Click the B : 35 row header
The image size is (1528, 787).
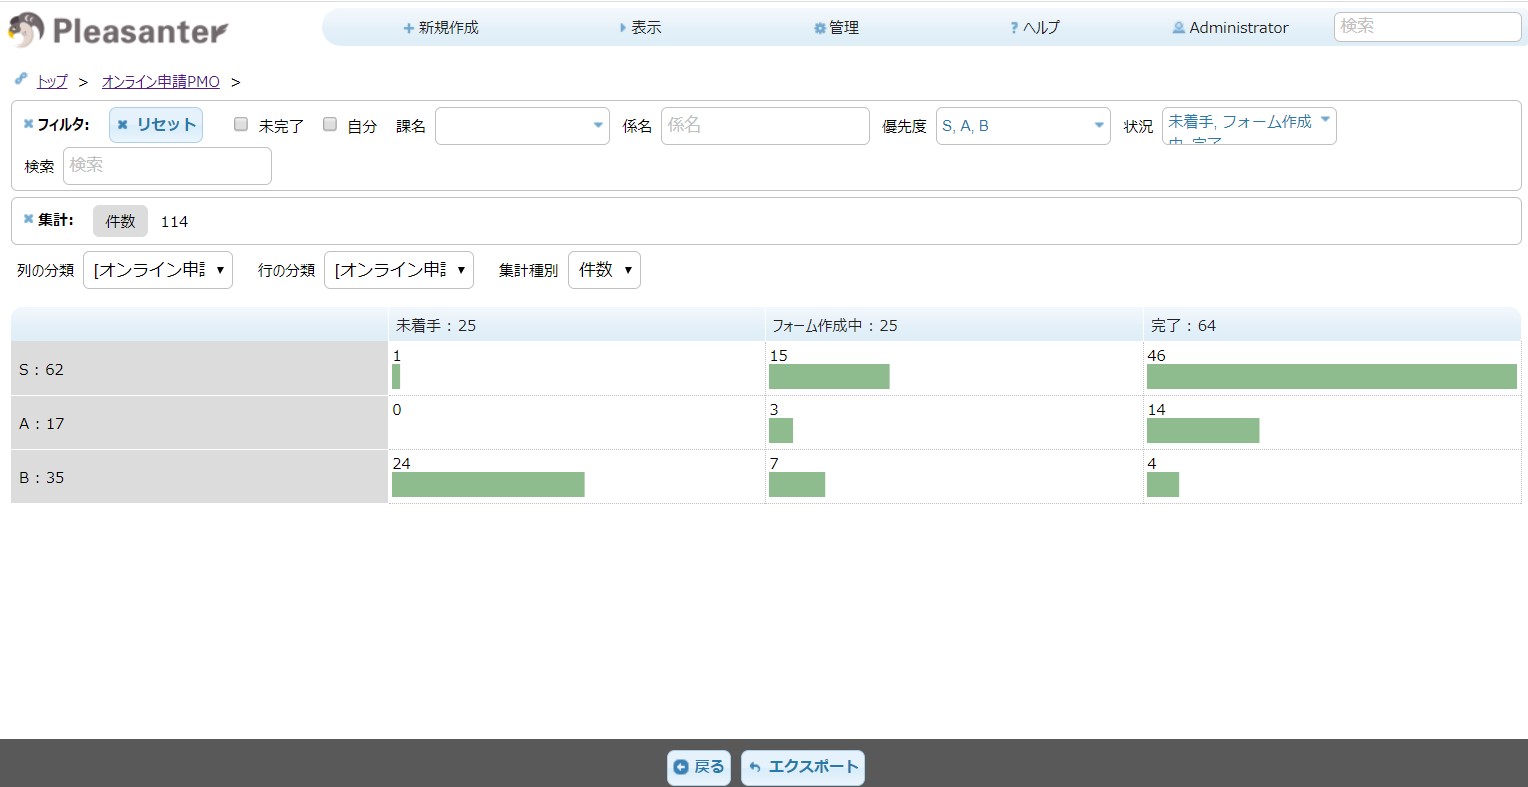[199, 477]
